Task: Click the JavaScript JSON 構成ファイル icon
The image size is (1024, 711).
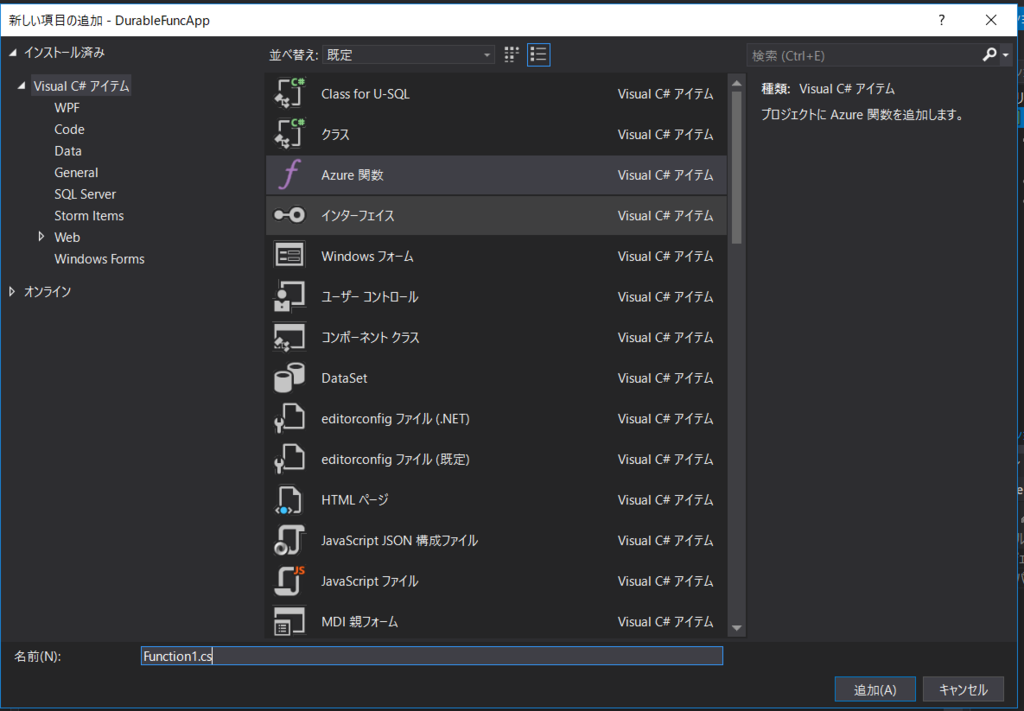Action: (289, 540)
